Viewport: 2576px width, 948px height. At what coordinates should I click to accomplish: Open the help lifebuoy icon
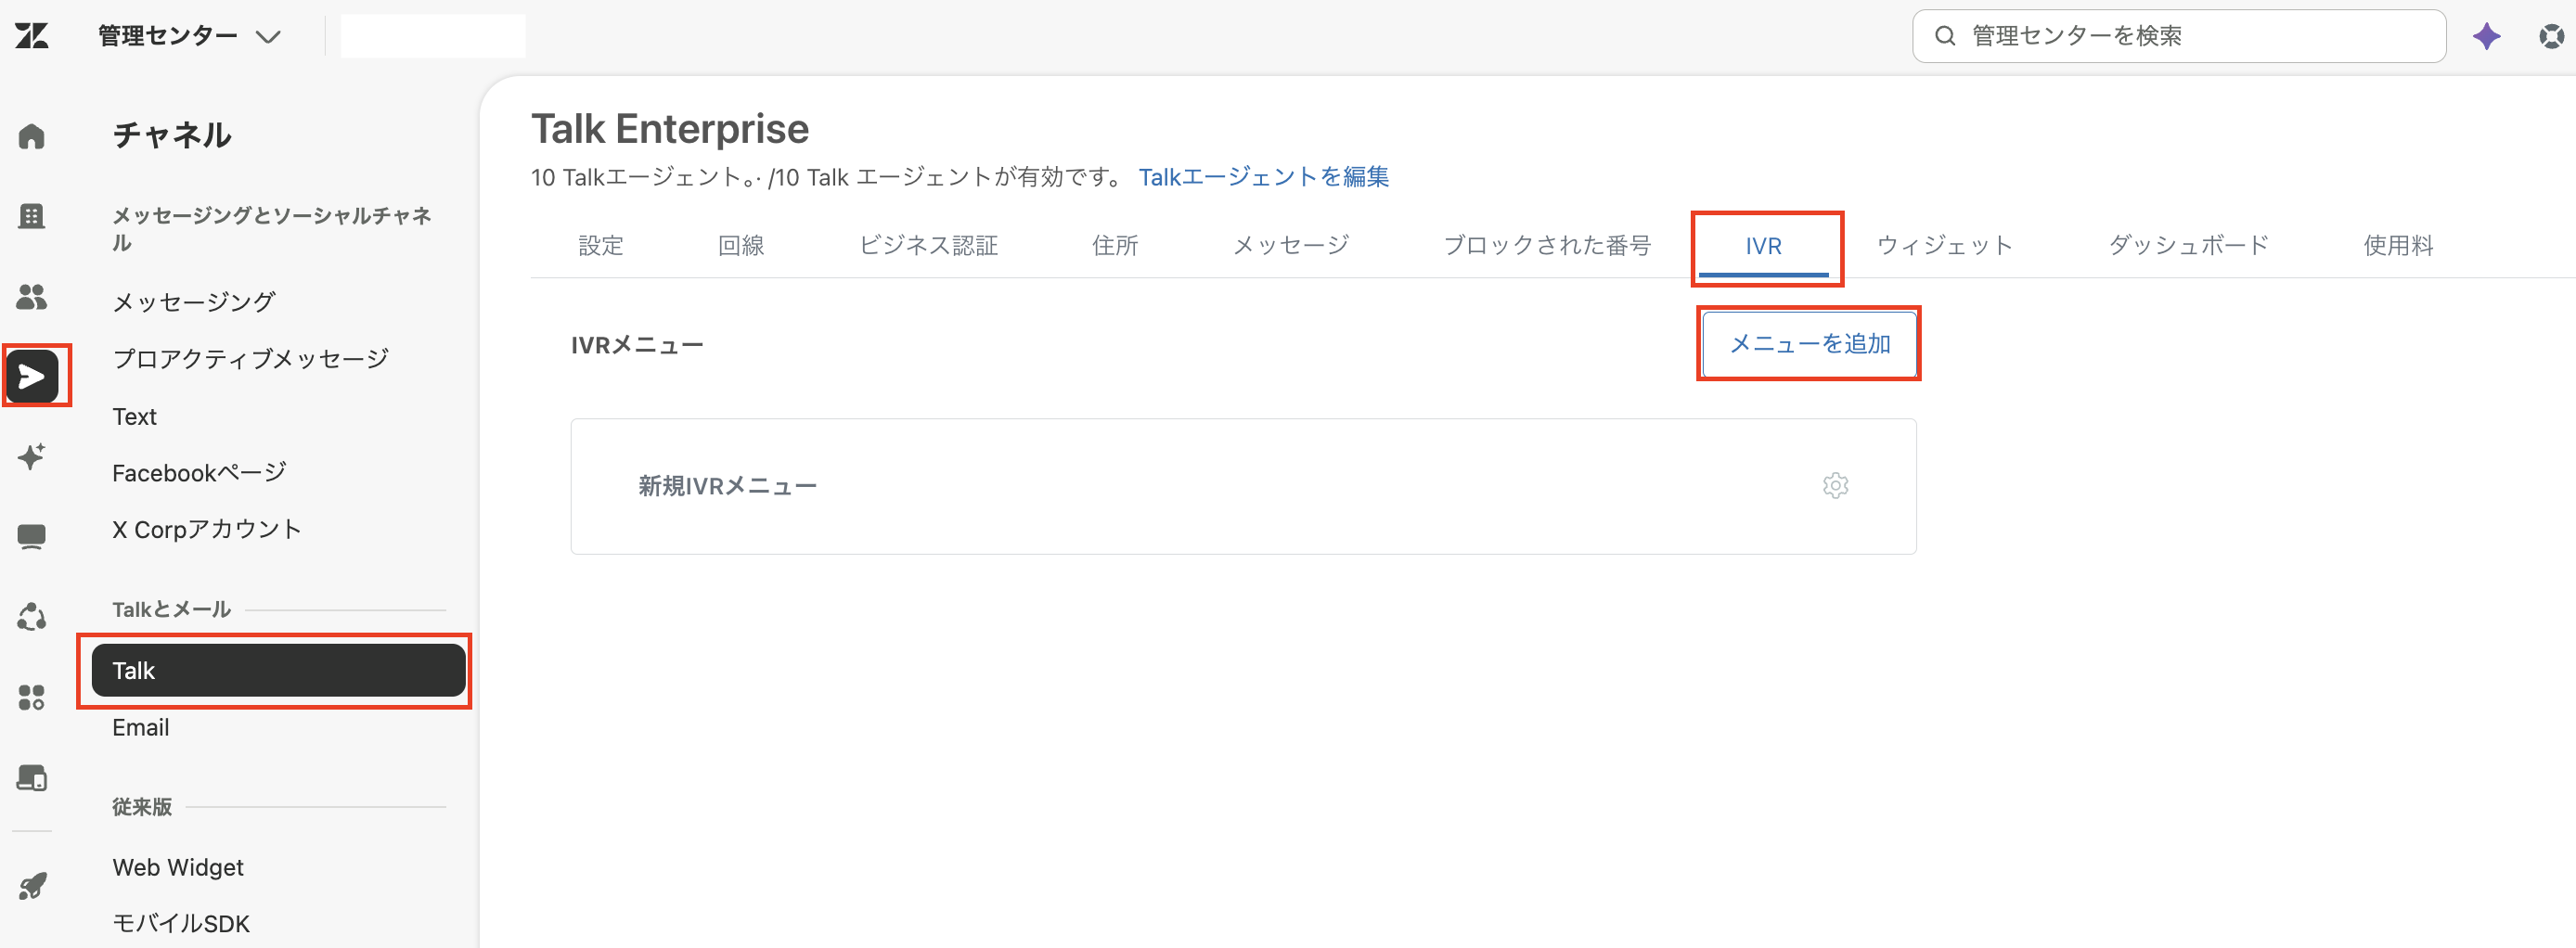click(2552, 37)
